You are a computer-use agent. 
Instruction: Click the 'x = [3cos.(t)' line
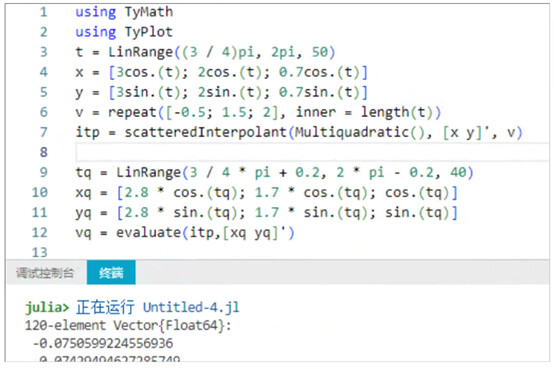pyautogui.click(x=222, y=72)
